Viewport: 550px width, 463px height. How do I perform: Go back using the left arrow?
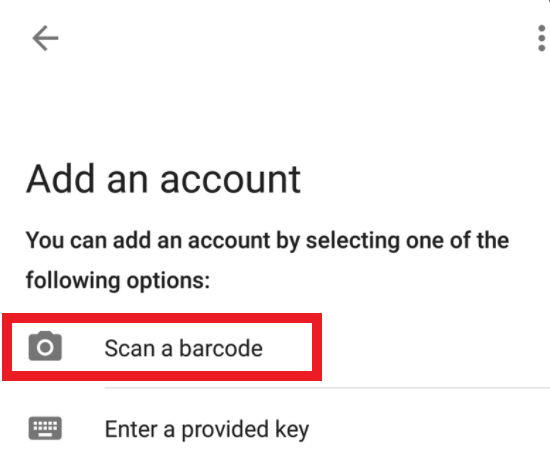[x=45, y=38]
